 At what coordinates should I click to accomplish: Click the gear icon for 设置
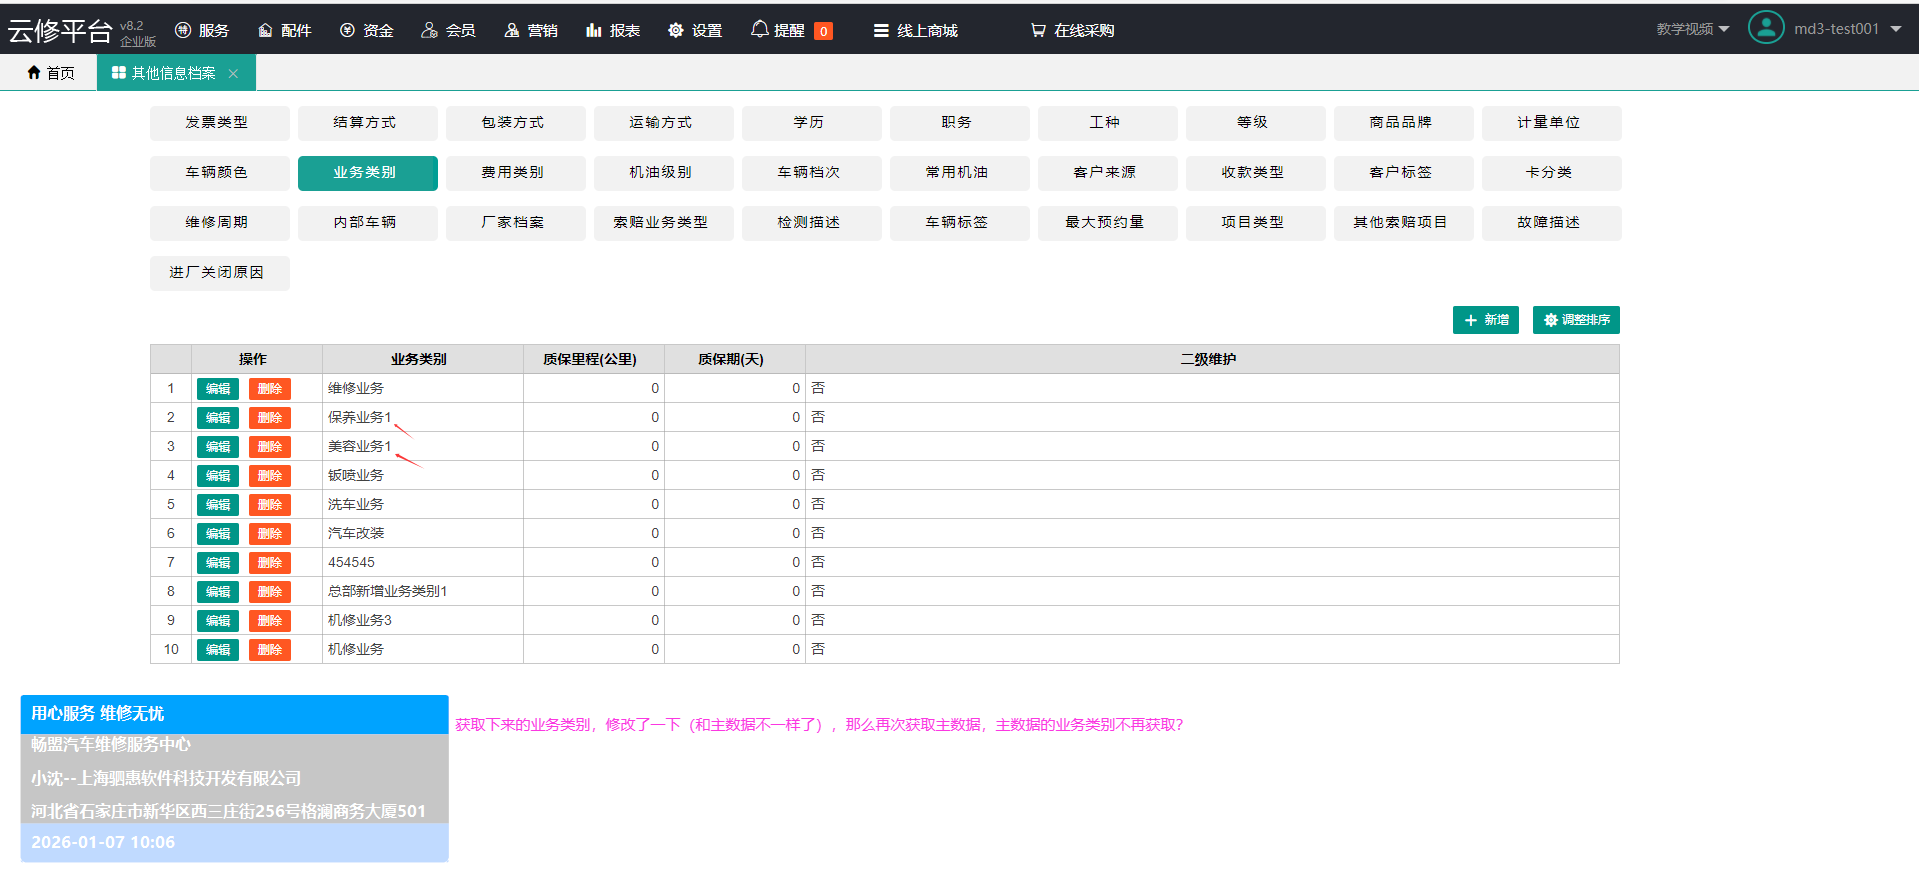coord(676,31)
